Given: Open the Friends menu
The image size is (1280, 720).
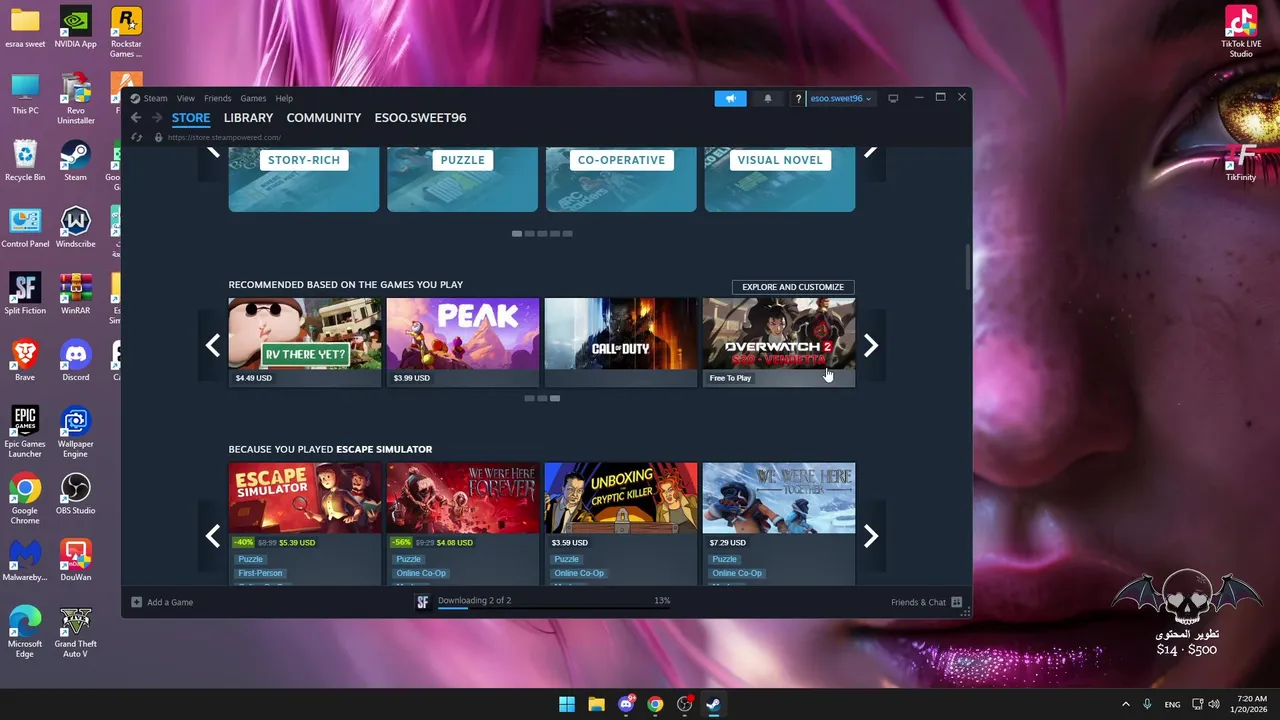Looking at the screenshot, I should coord(217,98).
